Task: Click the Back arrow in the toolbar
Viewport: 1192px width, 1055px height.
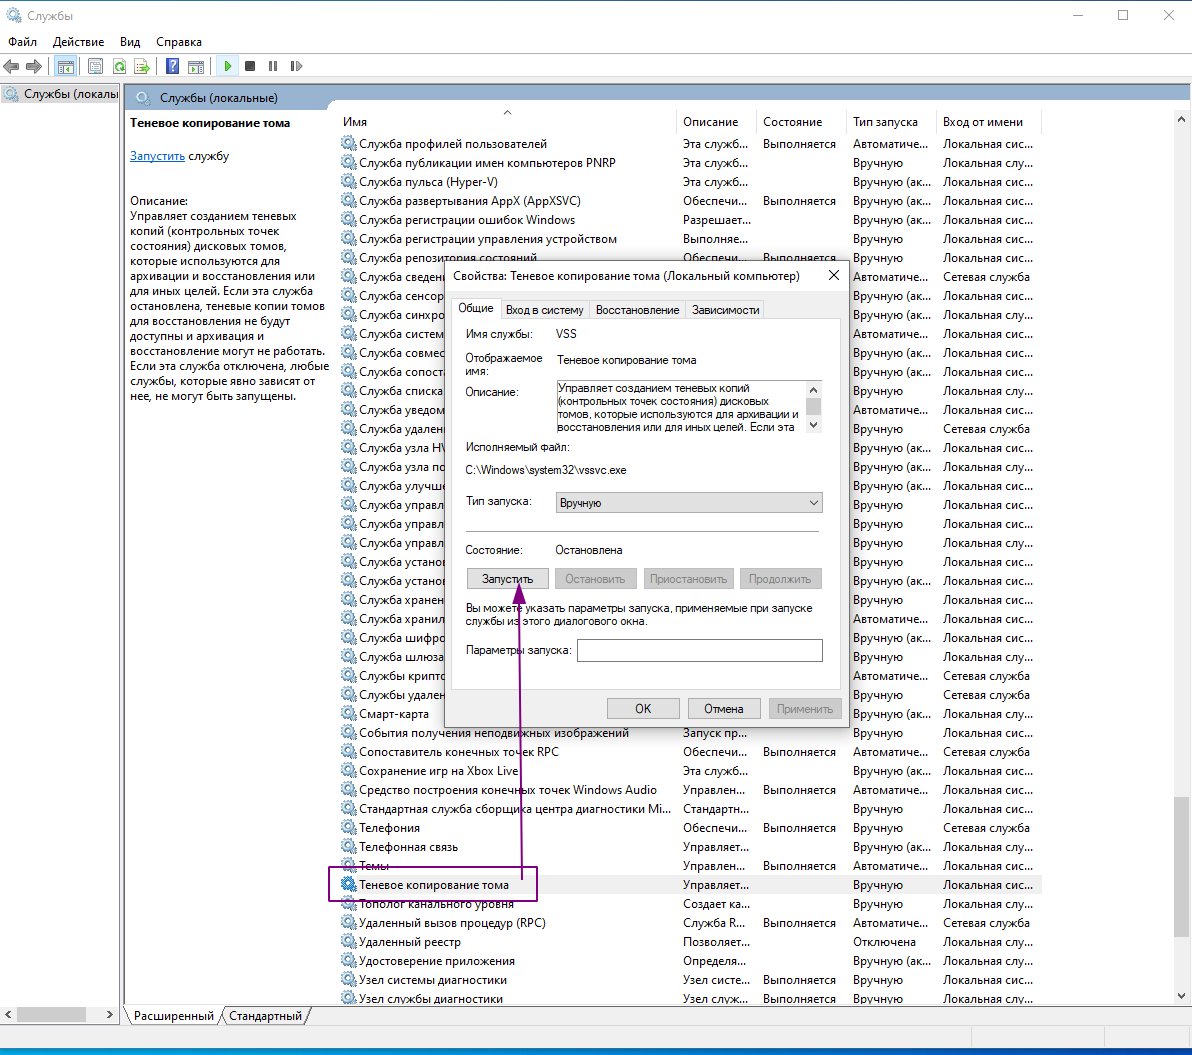Action: (11, 67)
